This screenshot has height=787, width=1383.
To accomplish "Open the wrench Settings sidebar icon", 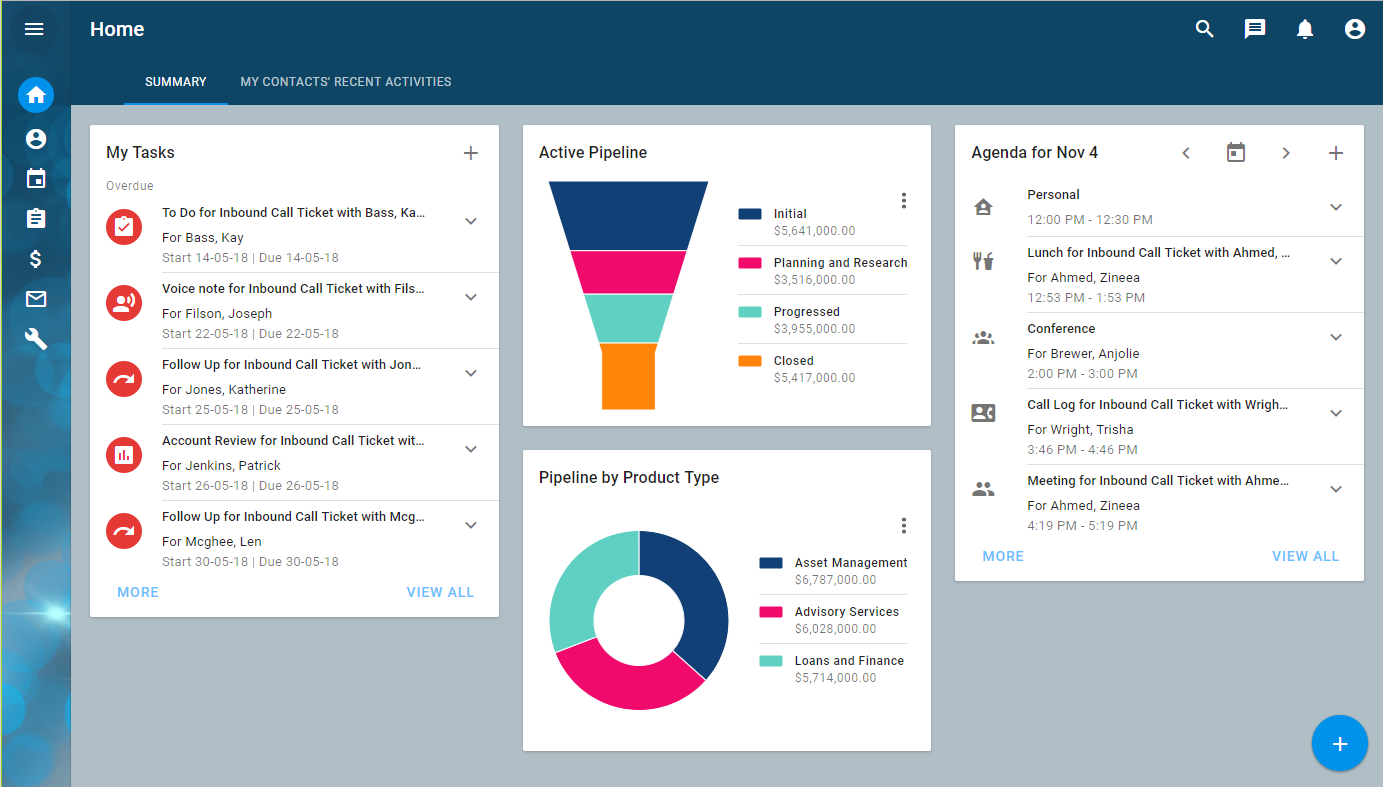I will click(36, 339).
